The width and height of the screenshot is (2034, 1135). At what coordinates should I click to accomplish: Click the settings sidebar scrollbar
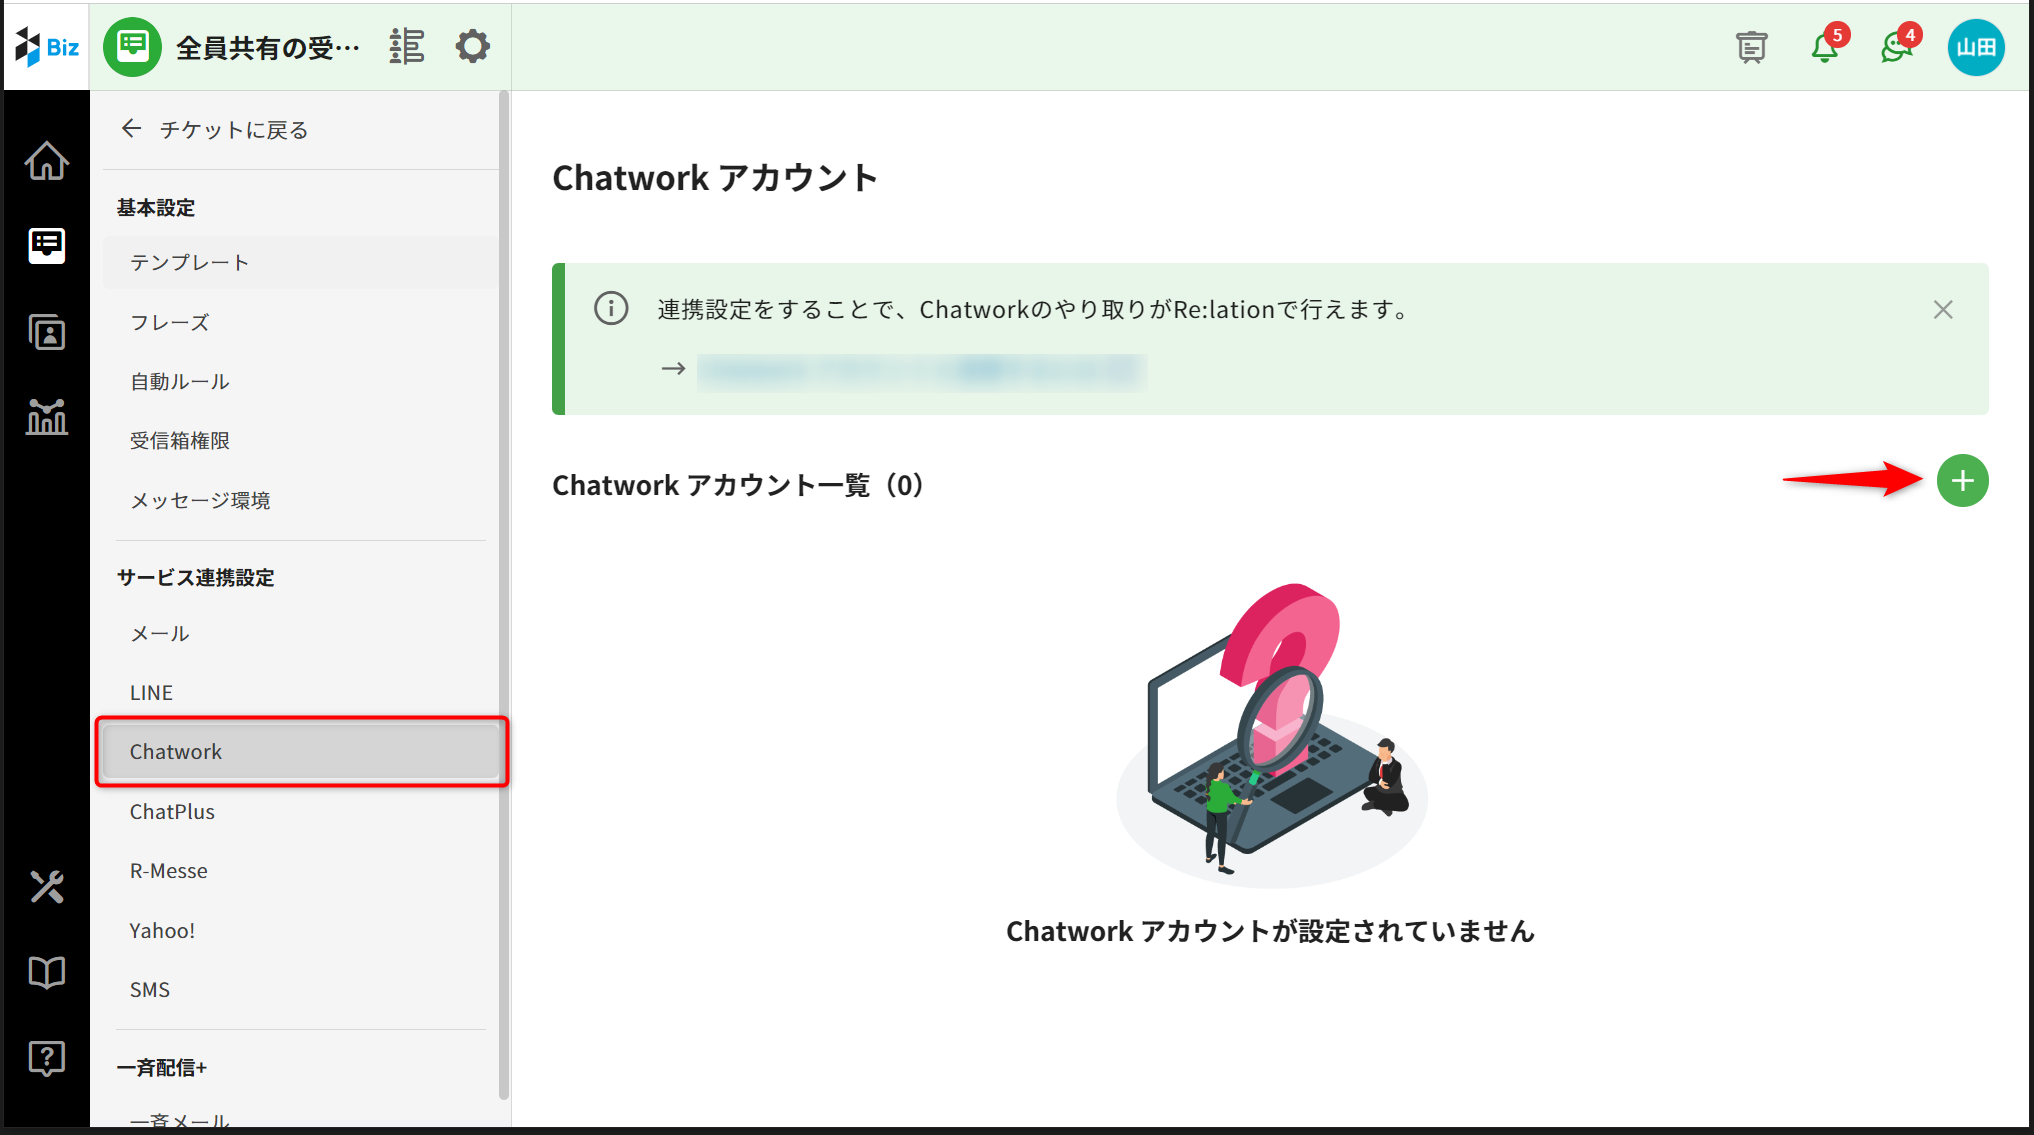[x=504, y=595]
